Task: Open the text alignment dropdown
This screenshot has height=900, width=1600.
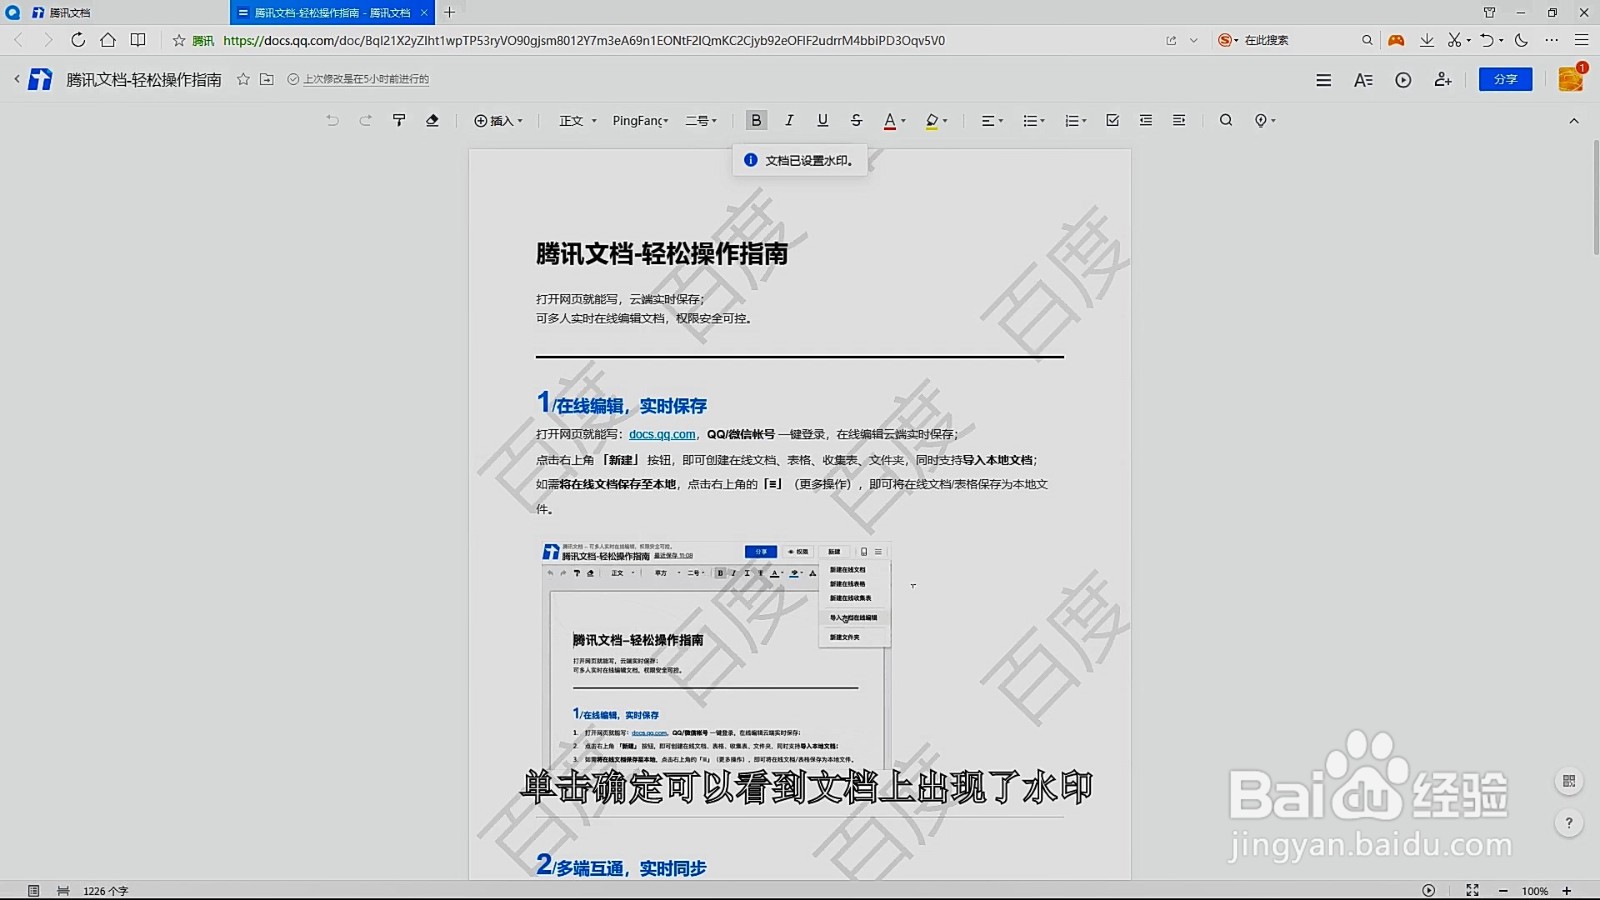Action: [x=992, y=121]
